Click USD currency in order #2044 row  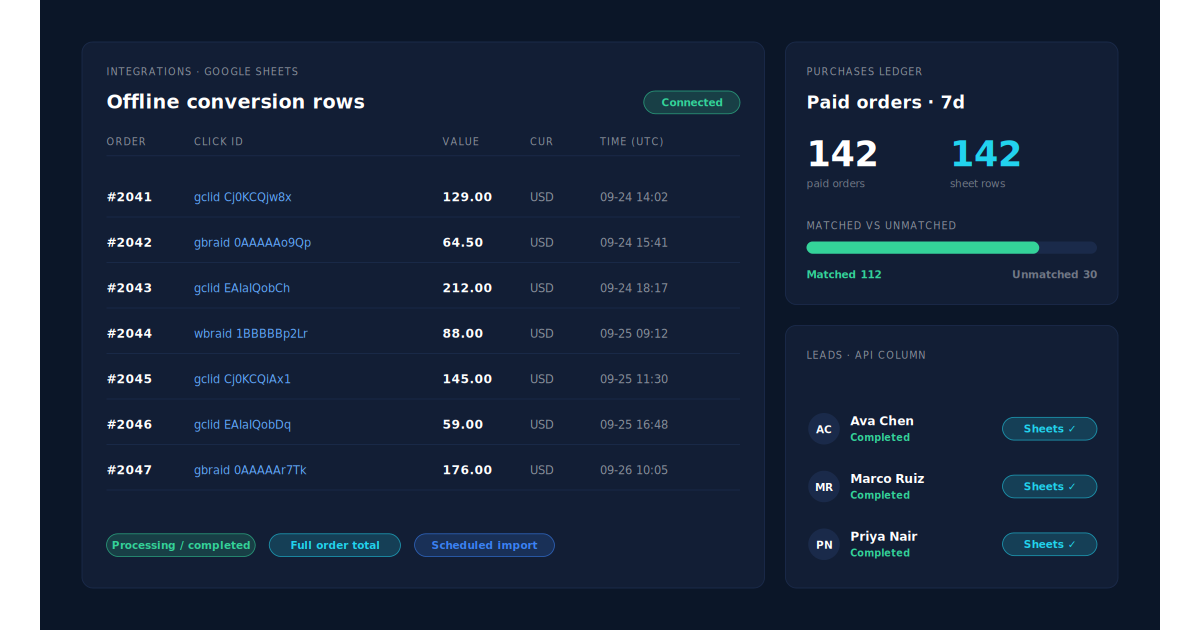(x=542, y=333)
